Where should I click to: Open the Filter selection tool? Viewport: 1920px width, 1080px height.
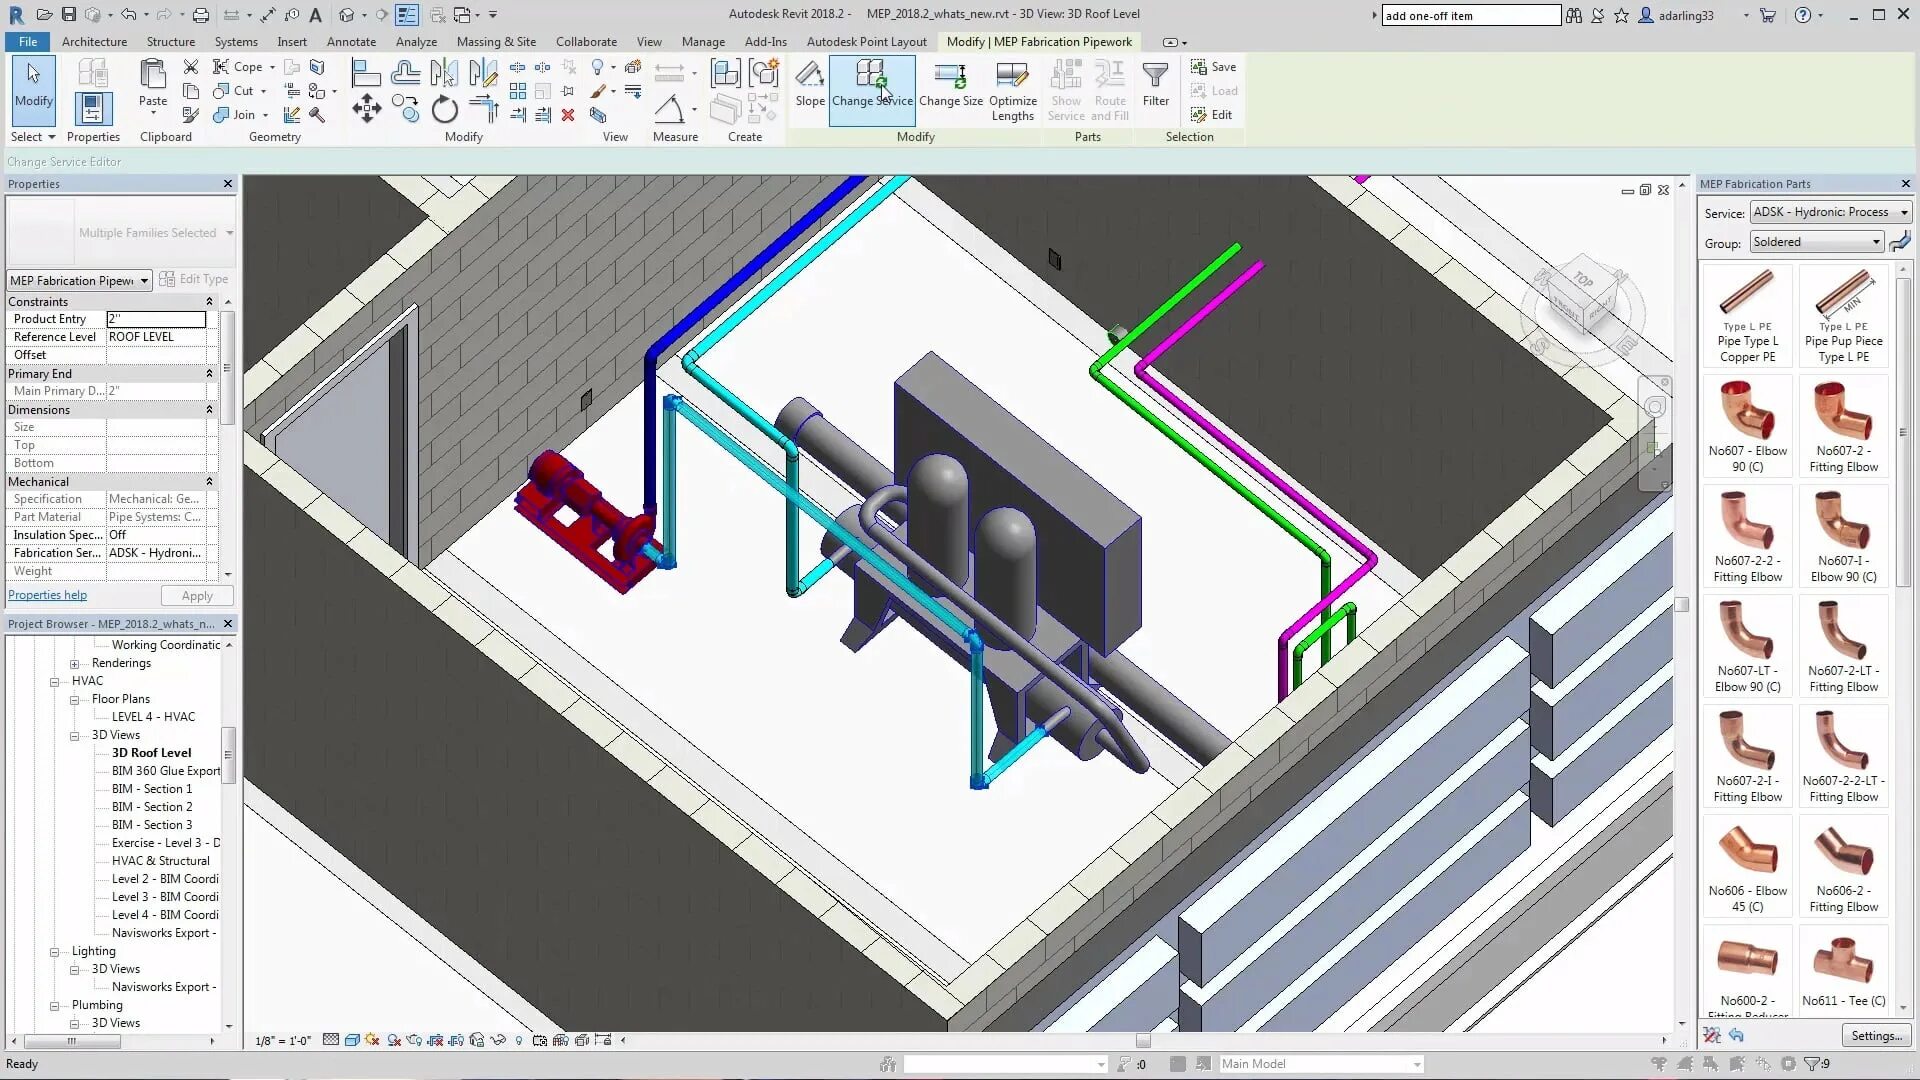pos(1155,83)
